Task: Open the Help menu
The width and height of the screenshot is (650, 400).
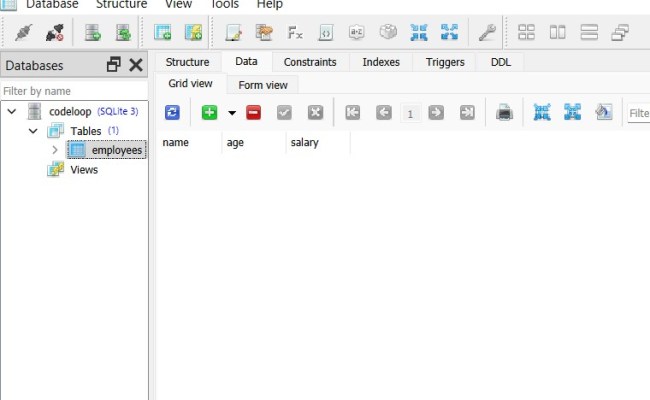Action: (269, 4)
